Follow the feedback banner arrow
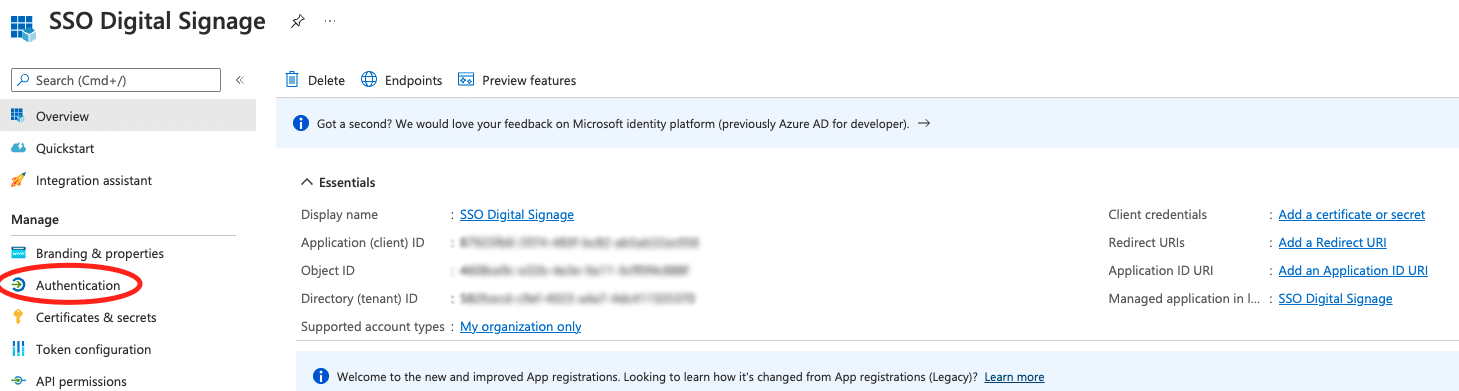 pos(924,124)
